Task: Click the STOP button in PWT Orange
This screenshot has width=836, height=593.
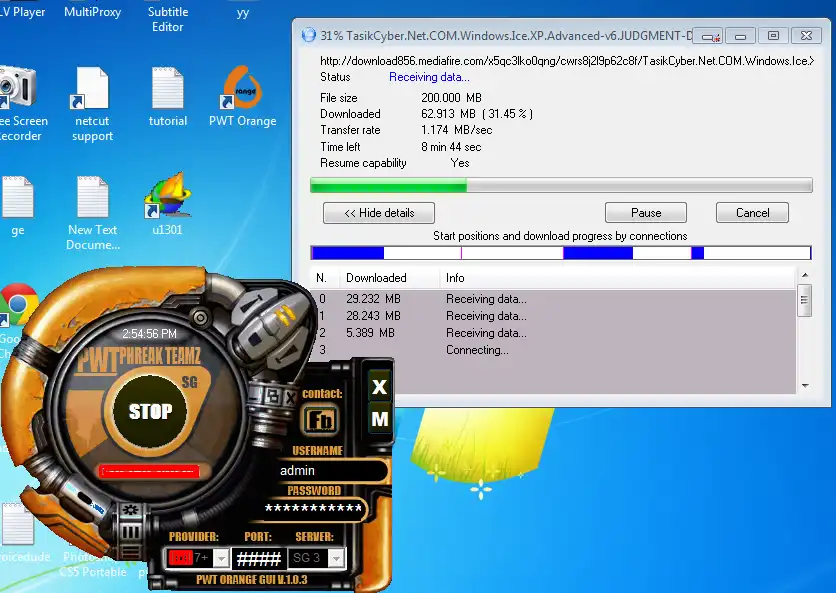Action: point(150,411)
